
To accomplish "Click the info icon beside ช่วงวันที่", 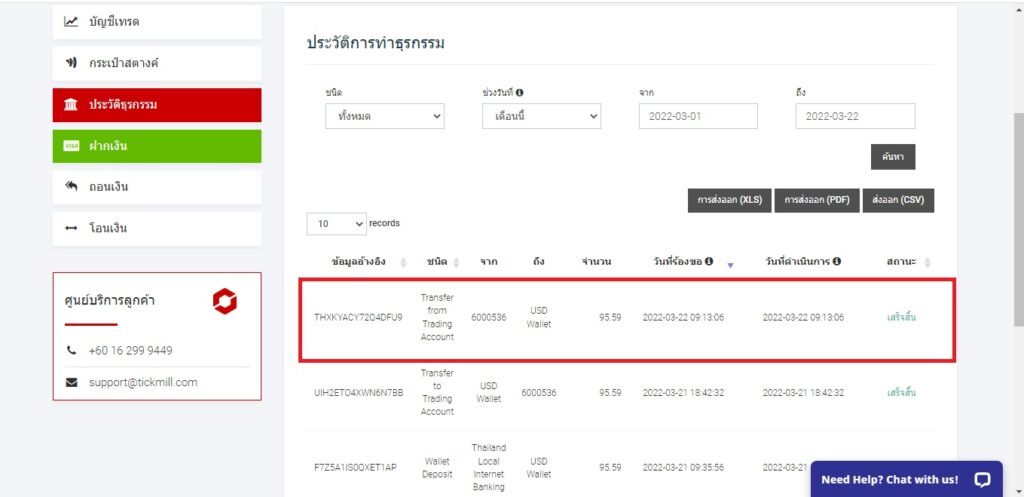I will tap(520, 93).
